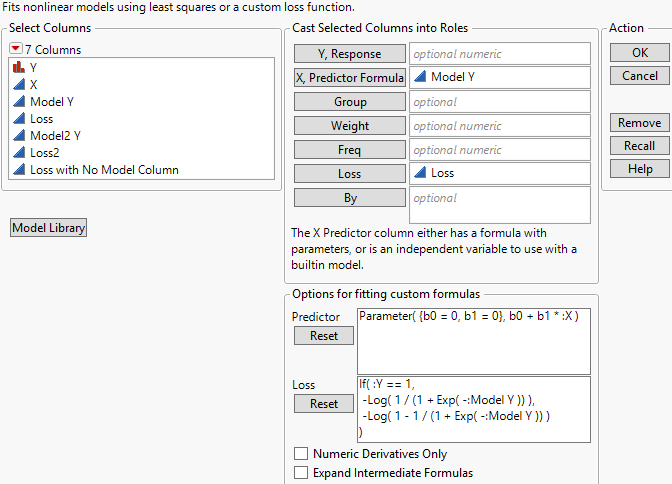Open the Model Library

pos(49,228)
